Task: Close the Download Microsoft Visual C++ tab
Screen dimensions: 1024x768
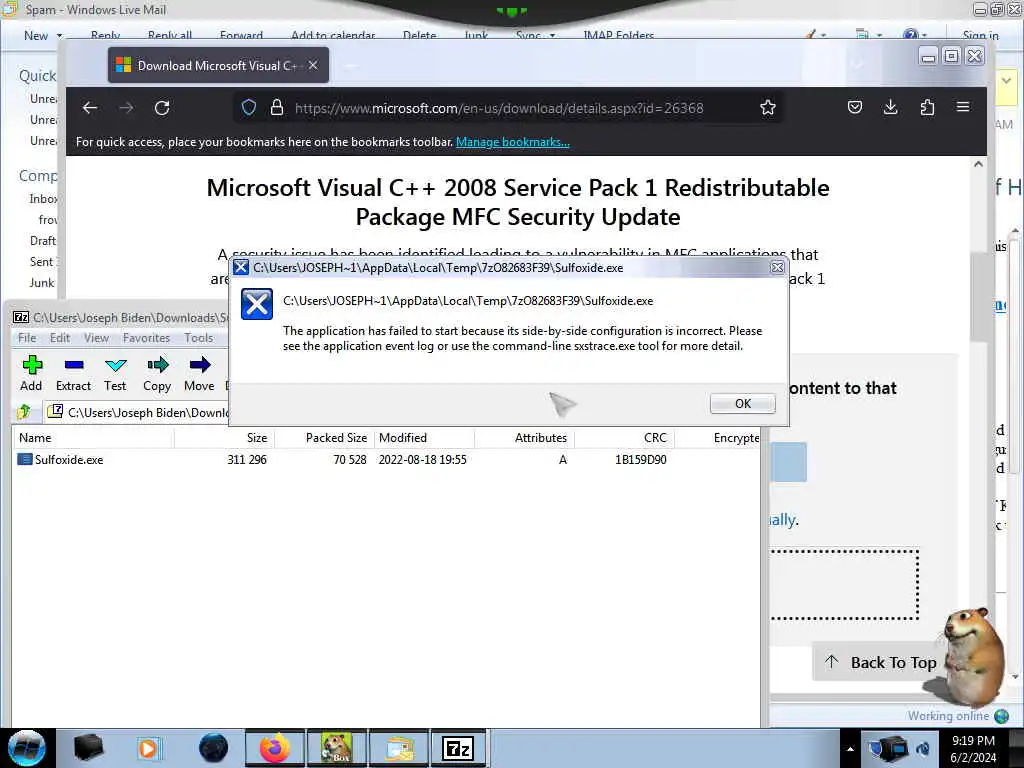Action: (x=313, y=65)
